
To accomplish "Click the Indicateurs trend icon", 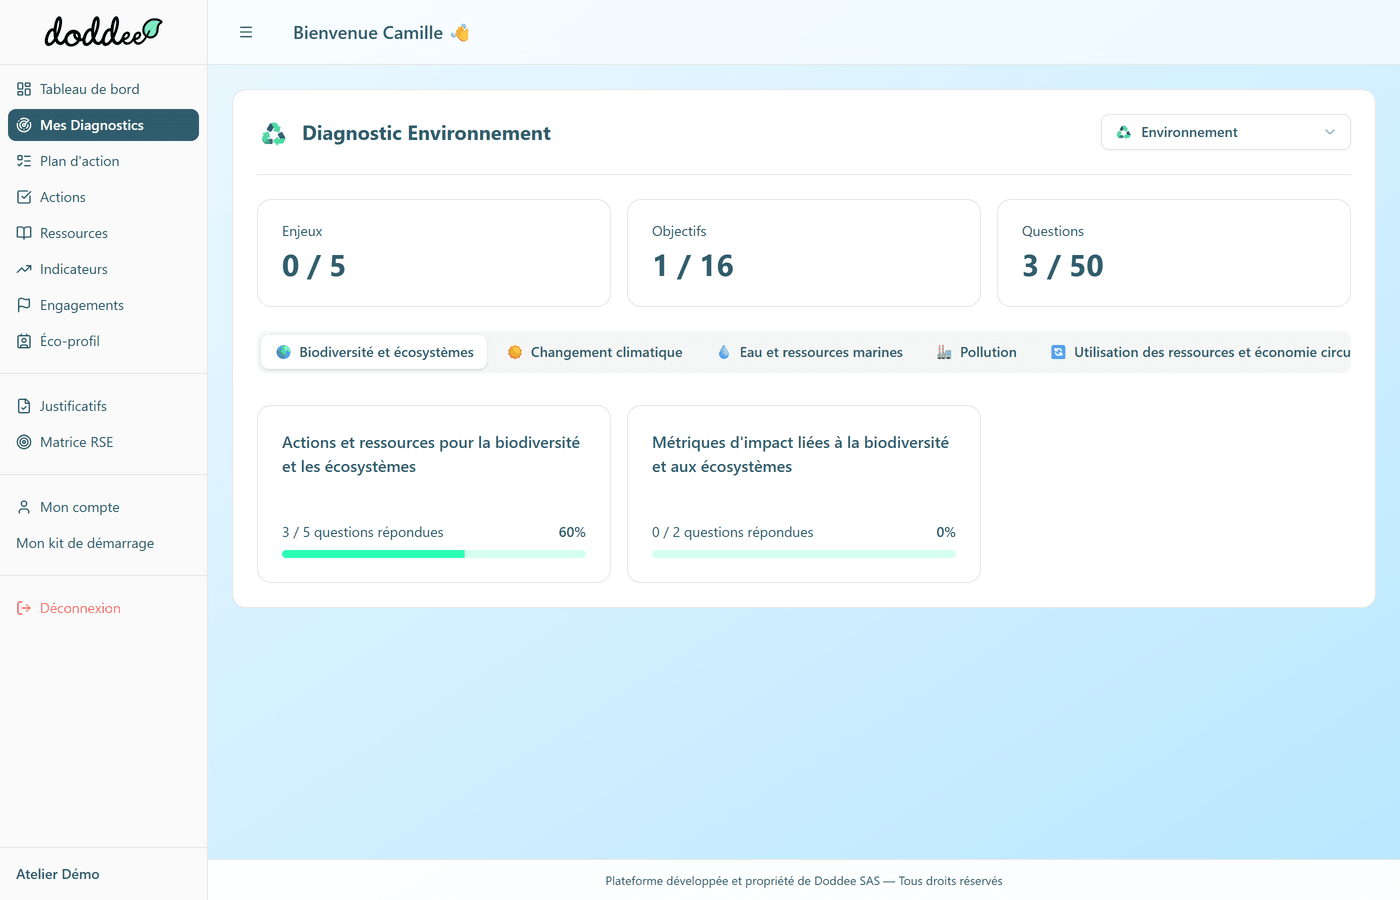I will click(24, 269).
